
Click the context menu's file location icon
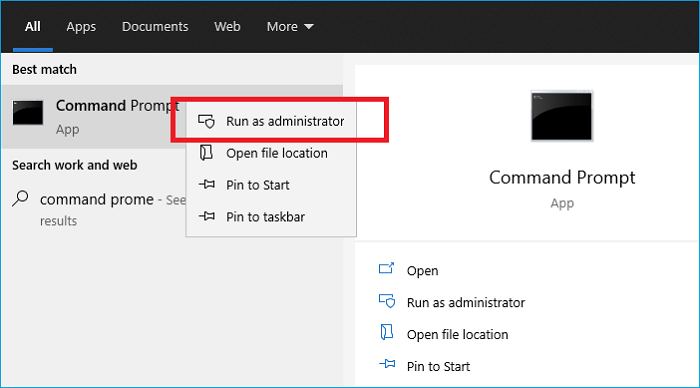[x=206, y=153]
